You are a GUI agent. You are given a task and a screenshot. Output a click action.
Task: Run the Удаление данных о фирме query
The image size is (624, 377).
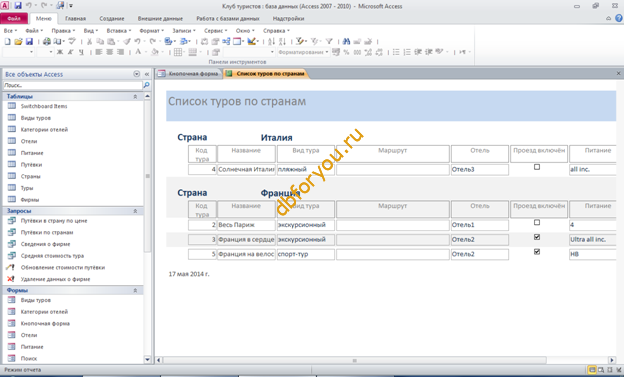coord(55,279)
